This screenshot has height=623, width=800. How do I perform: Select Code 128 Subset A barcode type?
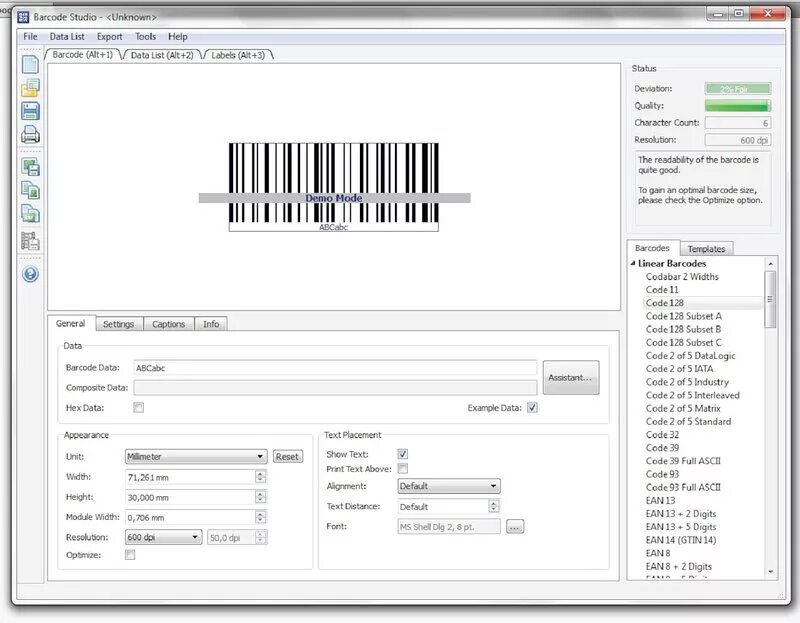pos(684,316)
